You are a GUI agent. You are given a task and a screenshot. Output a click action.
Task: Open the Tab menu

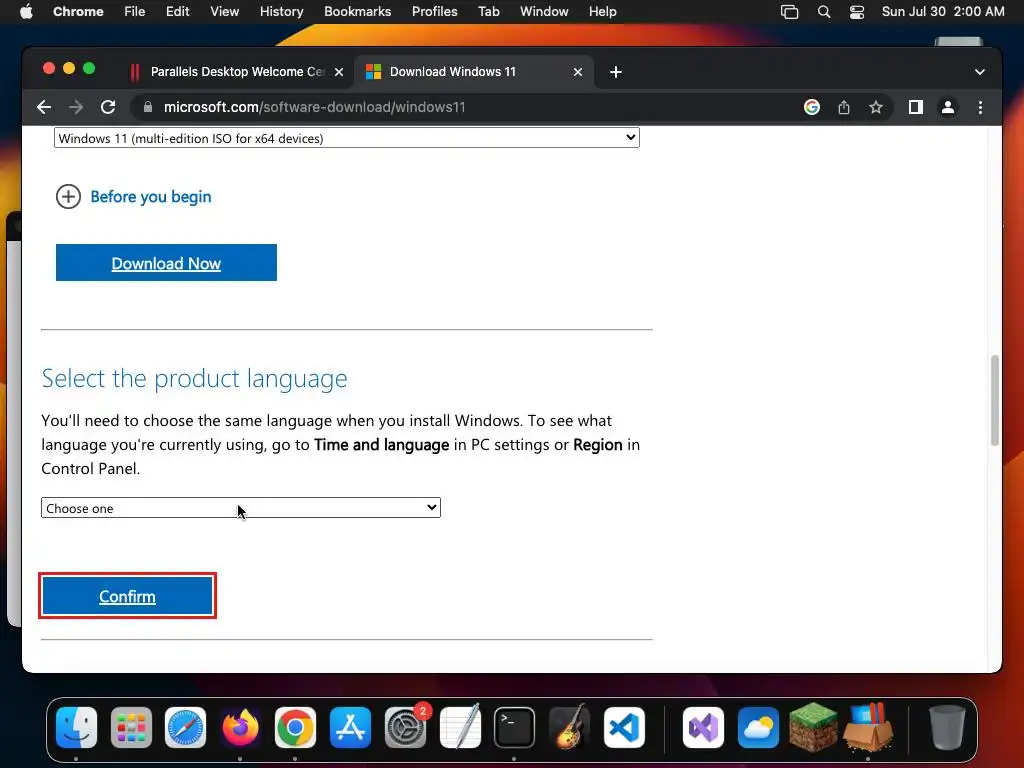pos(489,12)
